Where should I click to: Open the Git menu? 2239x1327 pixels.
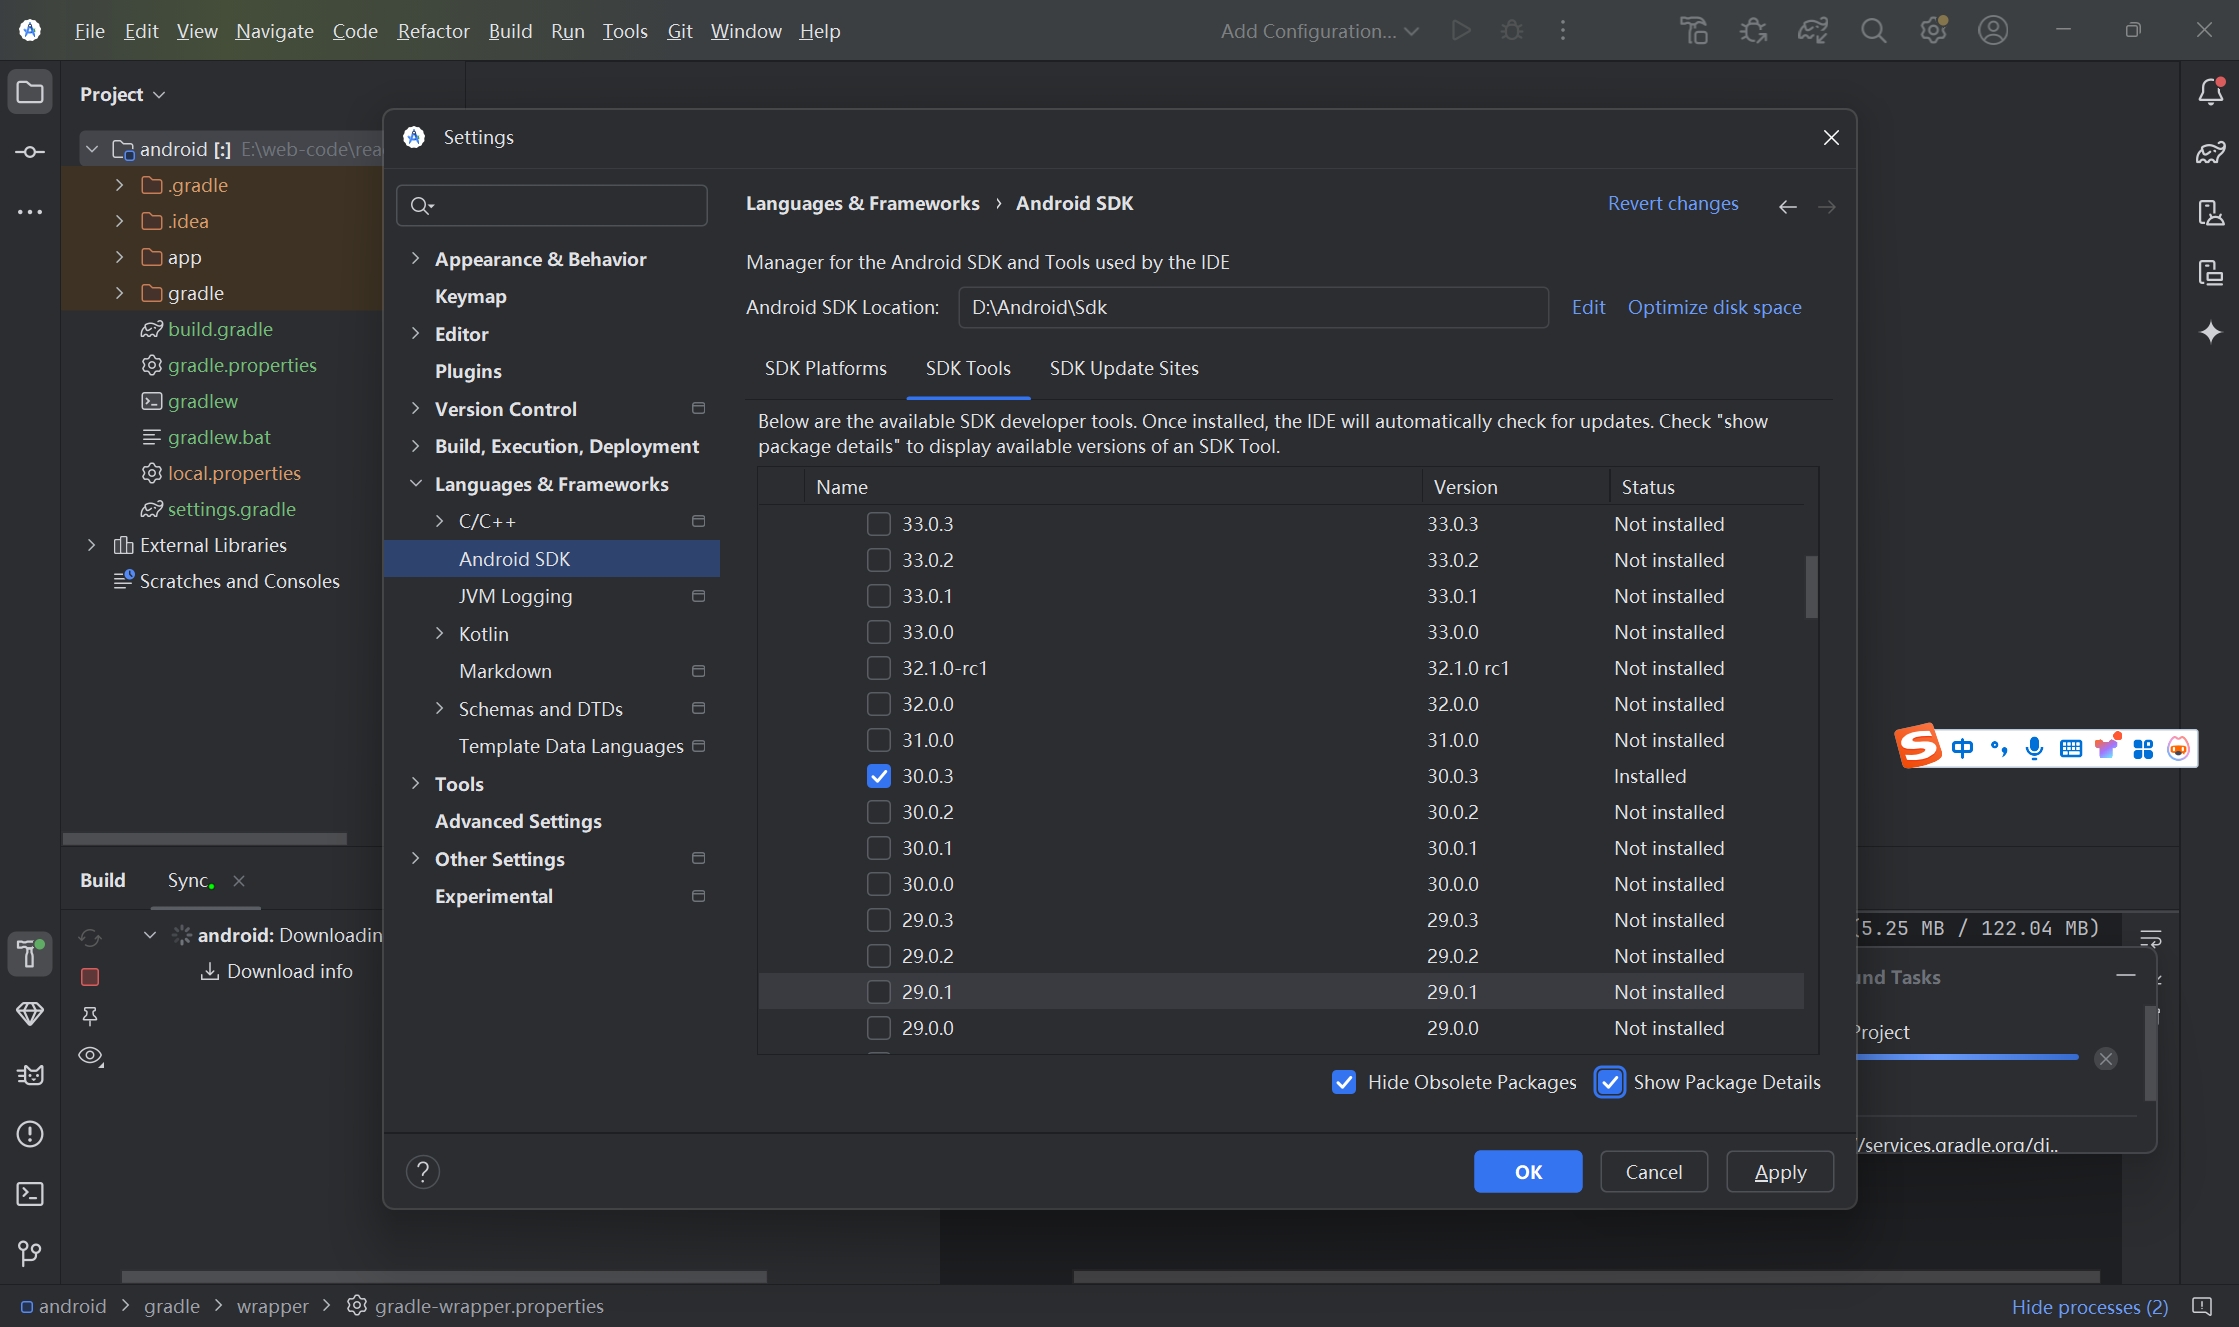click(x=680, y=31)
